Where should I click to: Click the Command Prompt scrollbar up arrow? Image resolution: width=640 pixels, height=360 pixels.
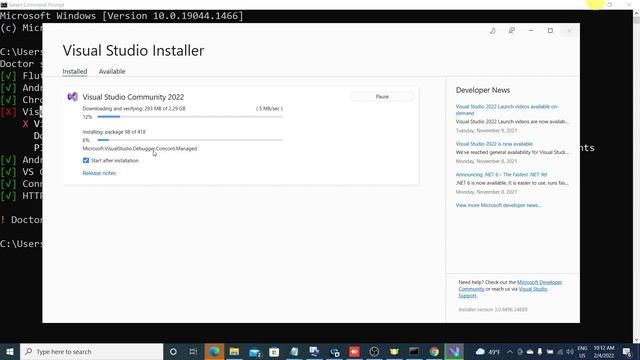636,14
